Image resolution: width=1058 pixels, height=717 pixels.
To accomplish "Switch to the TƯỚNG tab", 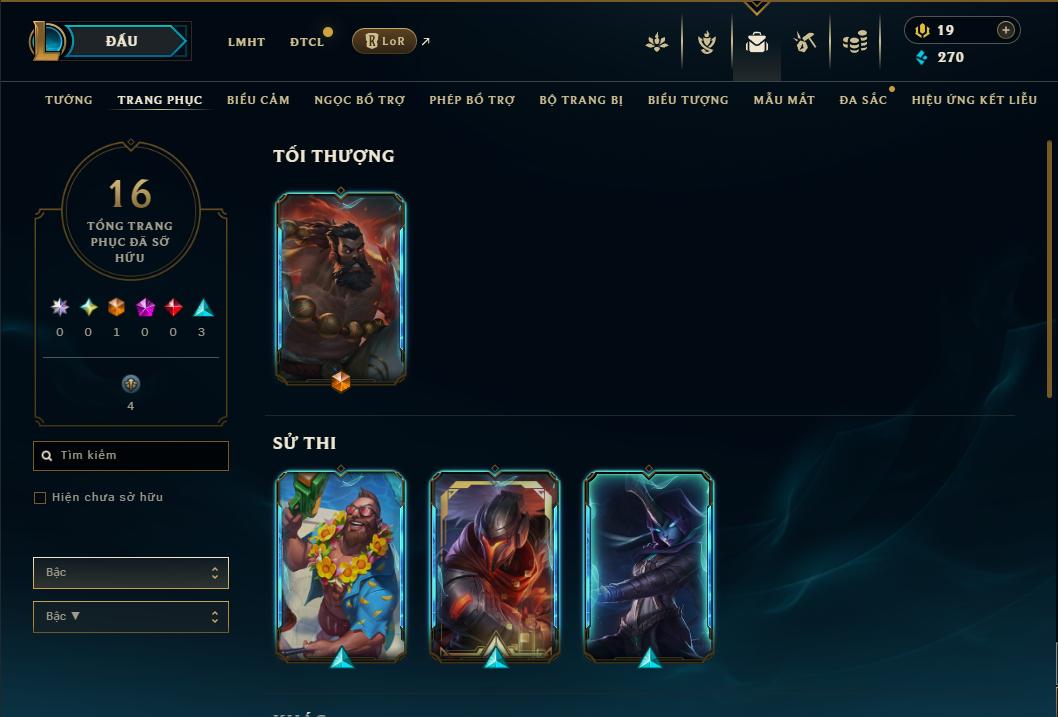I will pyautogui.click(x=69, y=100).
